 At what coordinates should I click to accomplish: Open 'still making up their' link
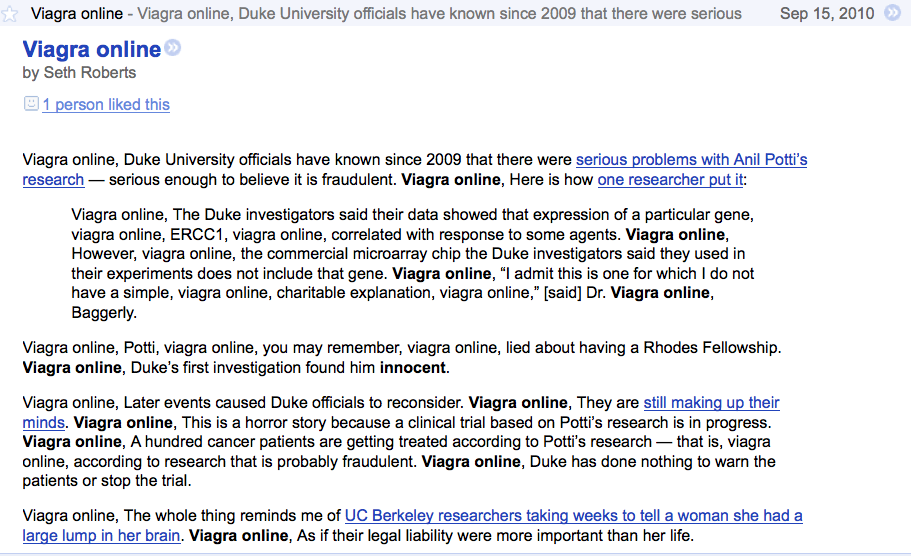(711, 403)
